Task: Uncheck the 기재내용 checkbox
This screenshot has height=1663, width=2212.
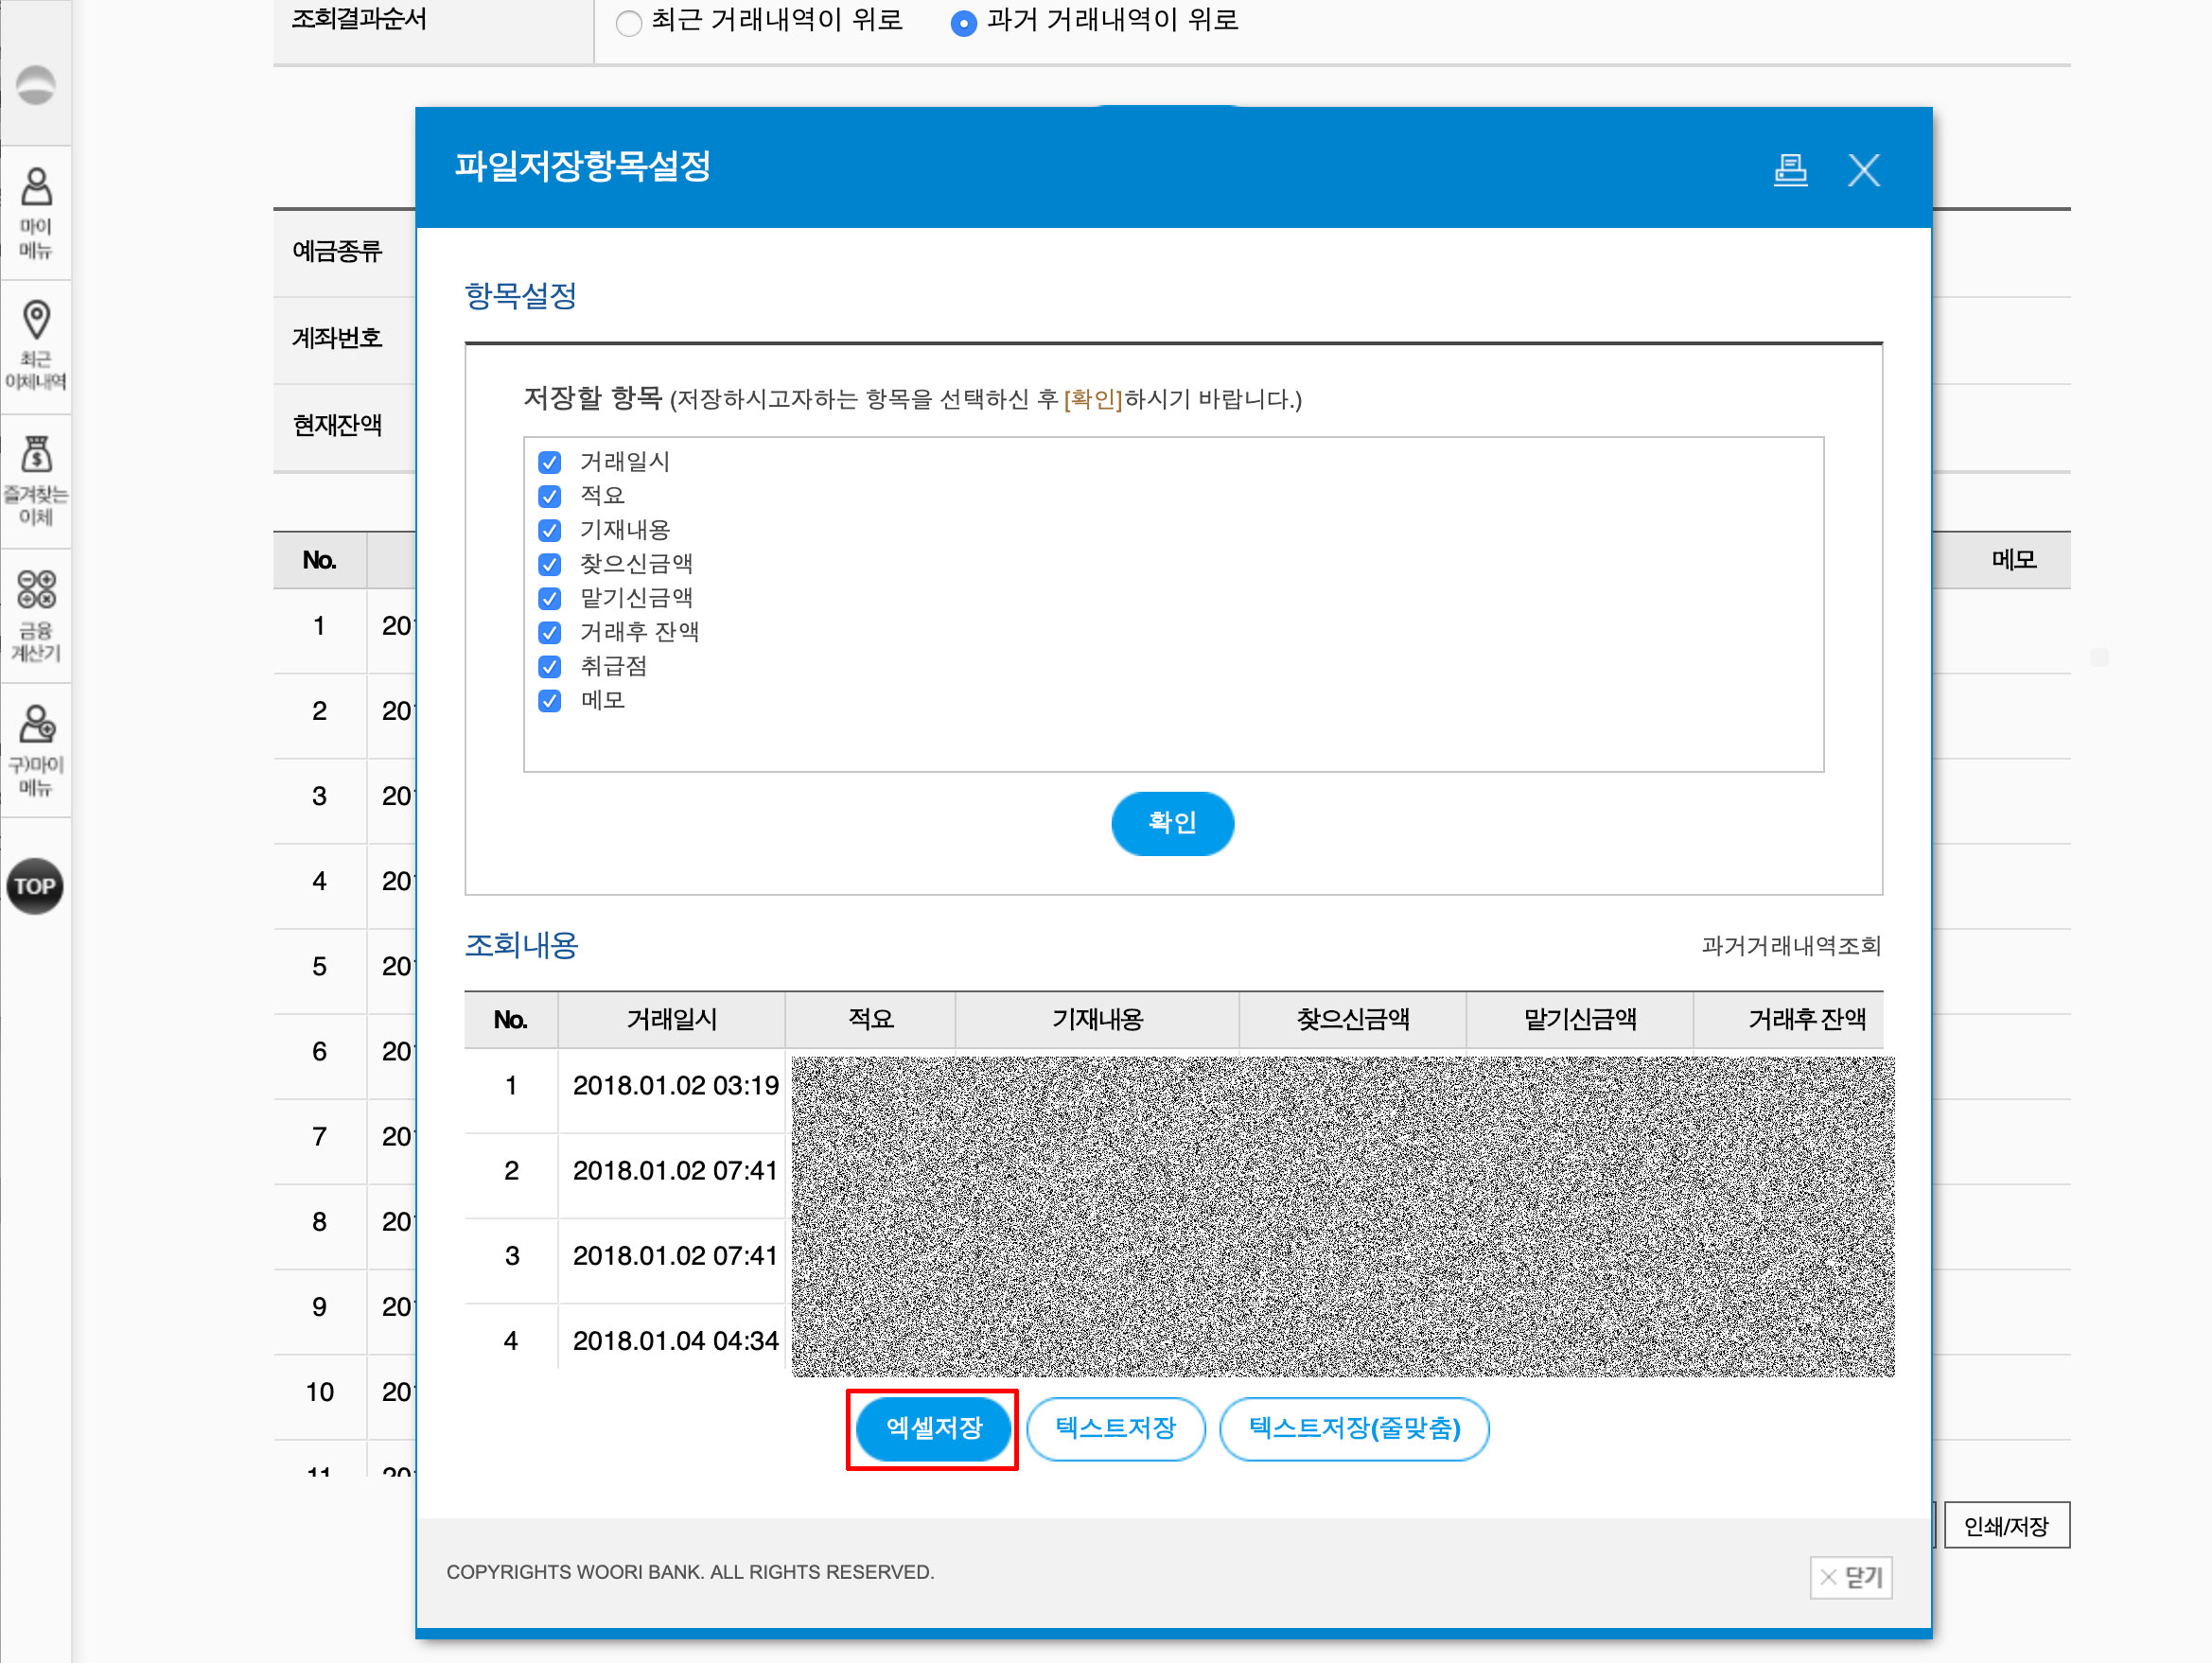Action: coord(549,530)
